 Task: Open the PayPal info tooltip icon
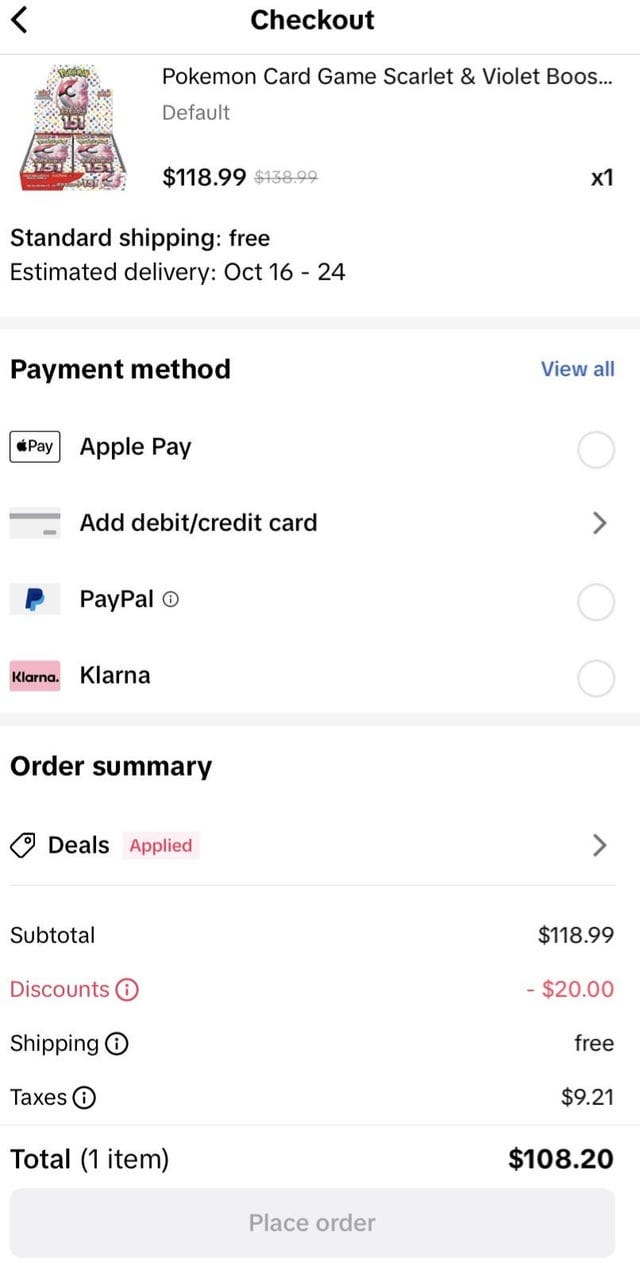[x=172, y=599]
